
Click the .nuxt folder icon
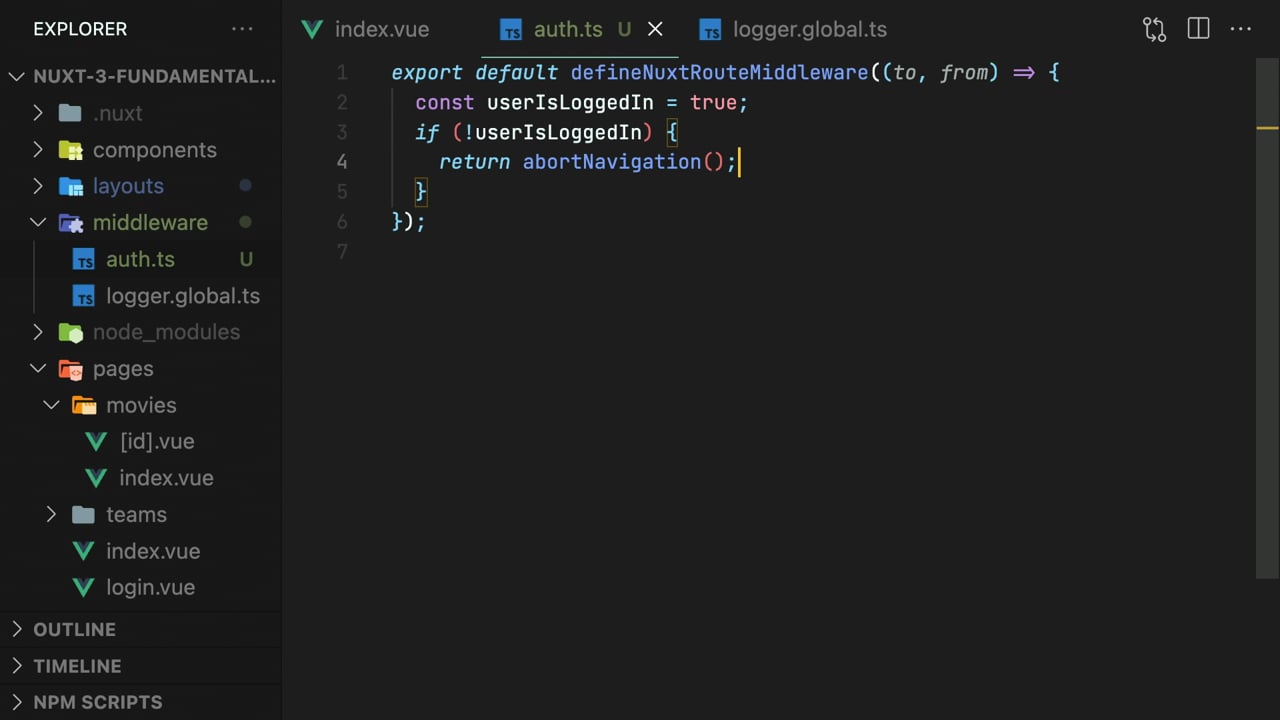pos(70,113)
